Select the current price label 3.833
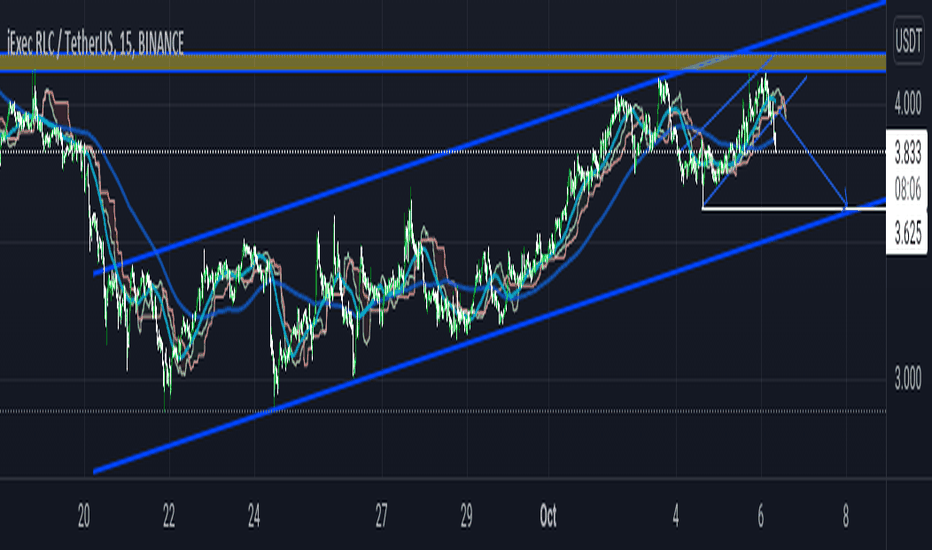 [x=908, y=153]
